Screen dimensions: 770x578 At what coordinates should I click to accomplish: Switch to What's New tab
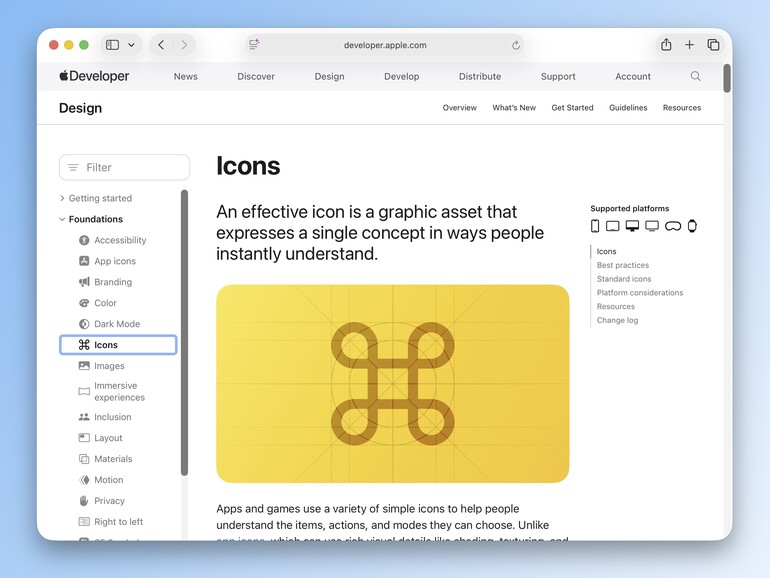(x=514, y=108)
